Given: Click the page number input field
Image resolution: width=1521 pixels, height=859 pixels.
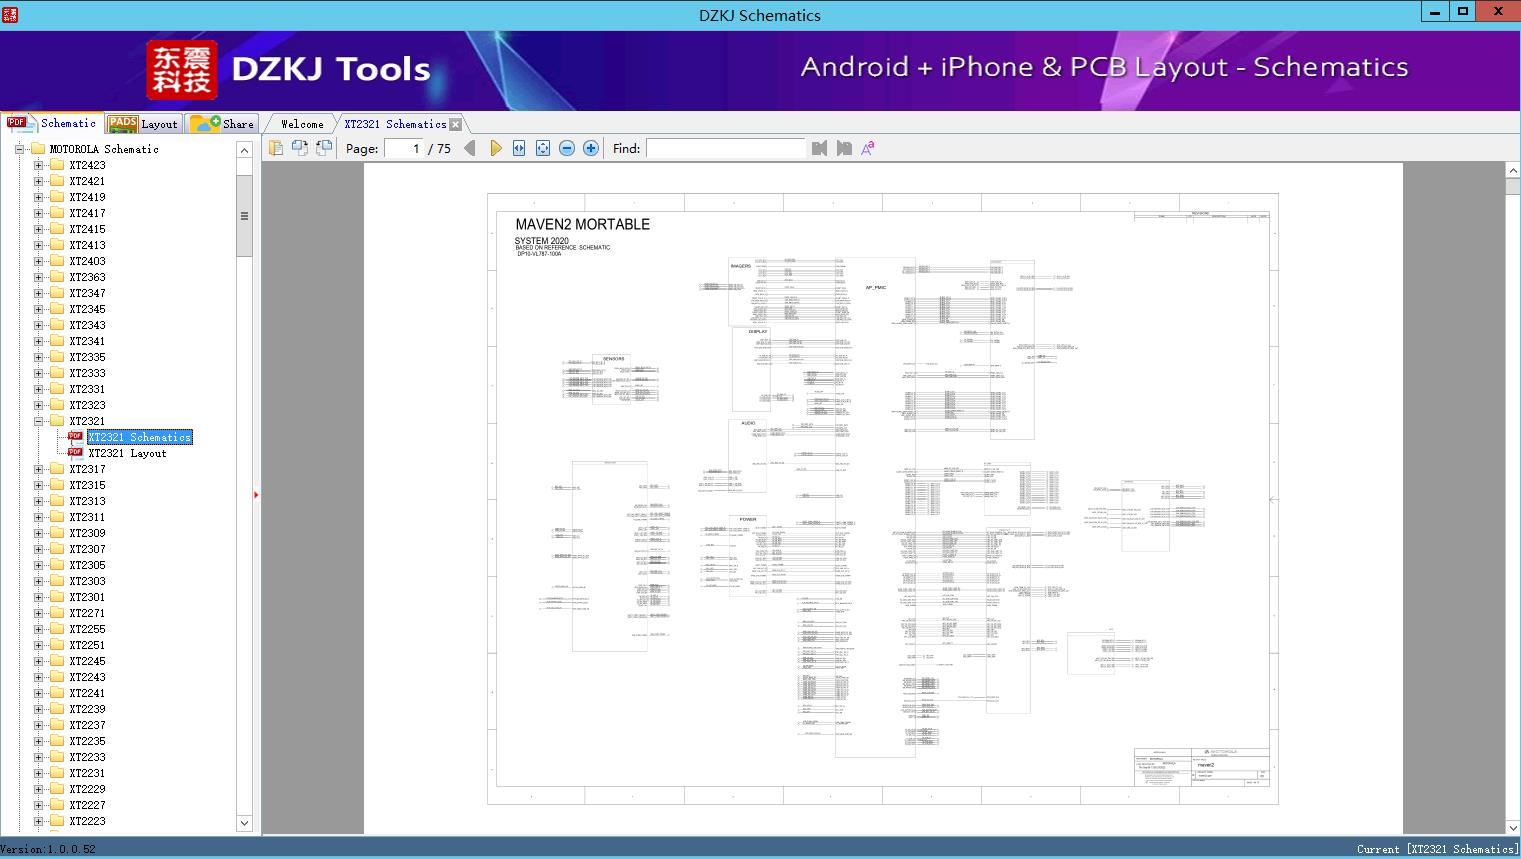Looking at the screenshot, I should pyautogui.click(x=404, y=148).
